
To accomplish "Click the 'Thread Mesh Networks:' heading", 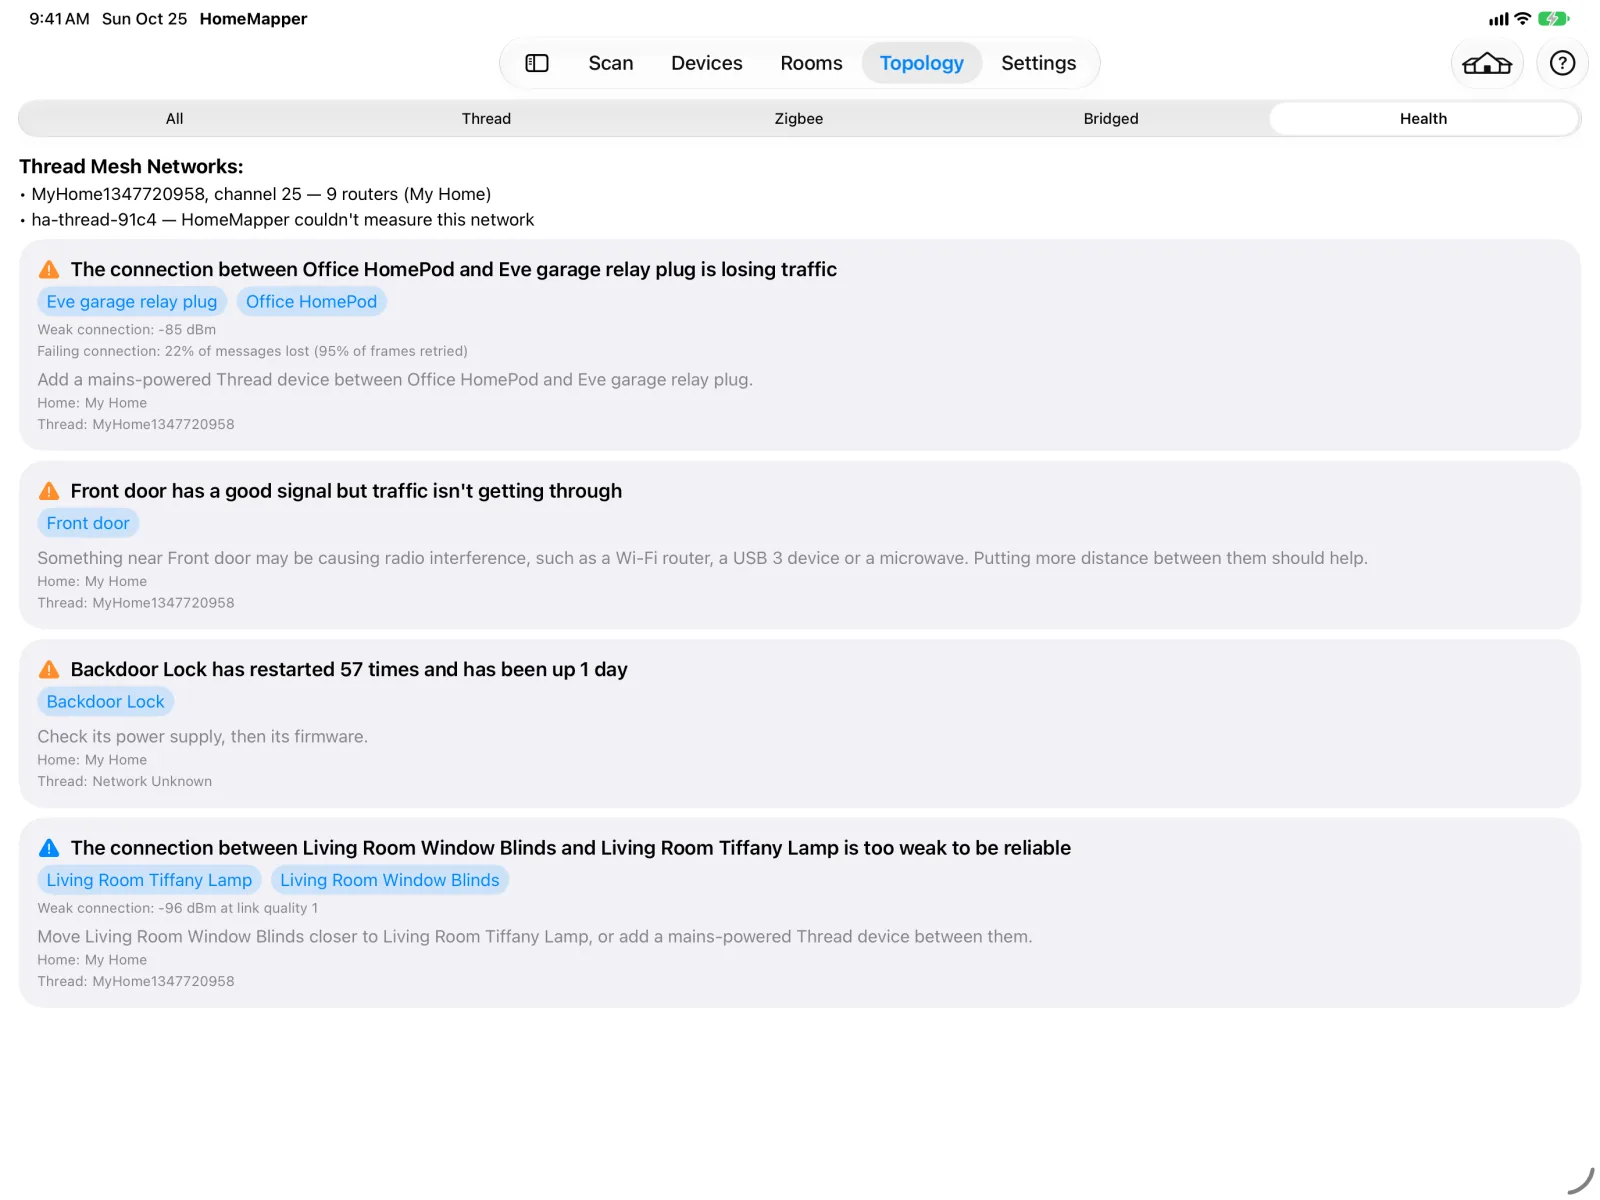I will 131,167.
